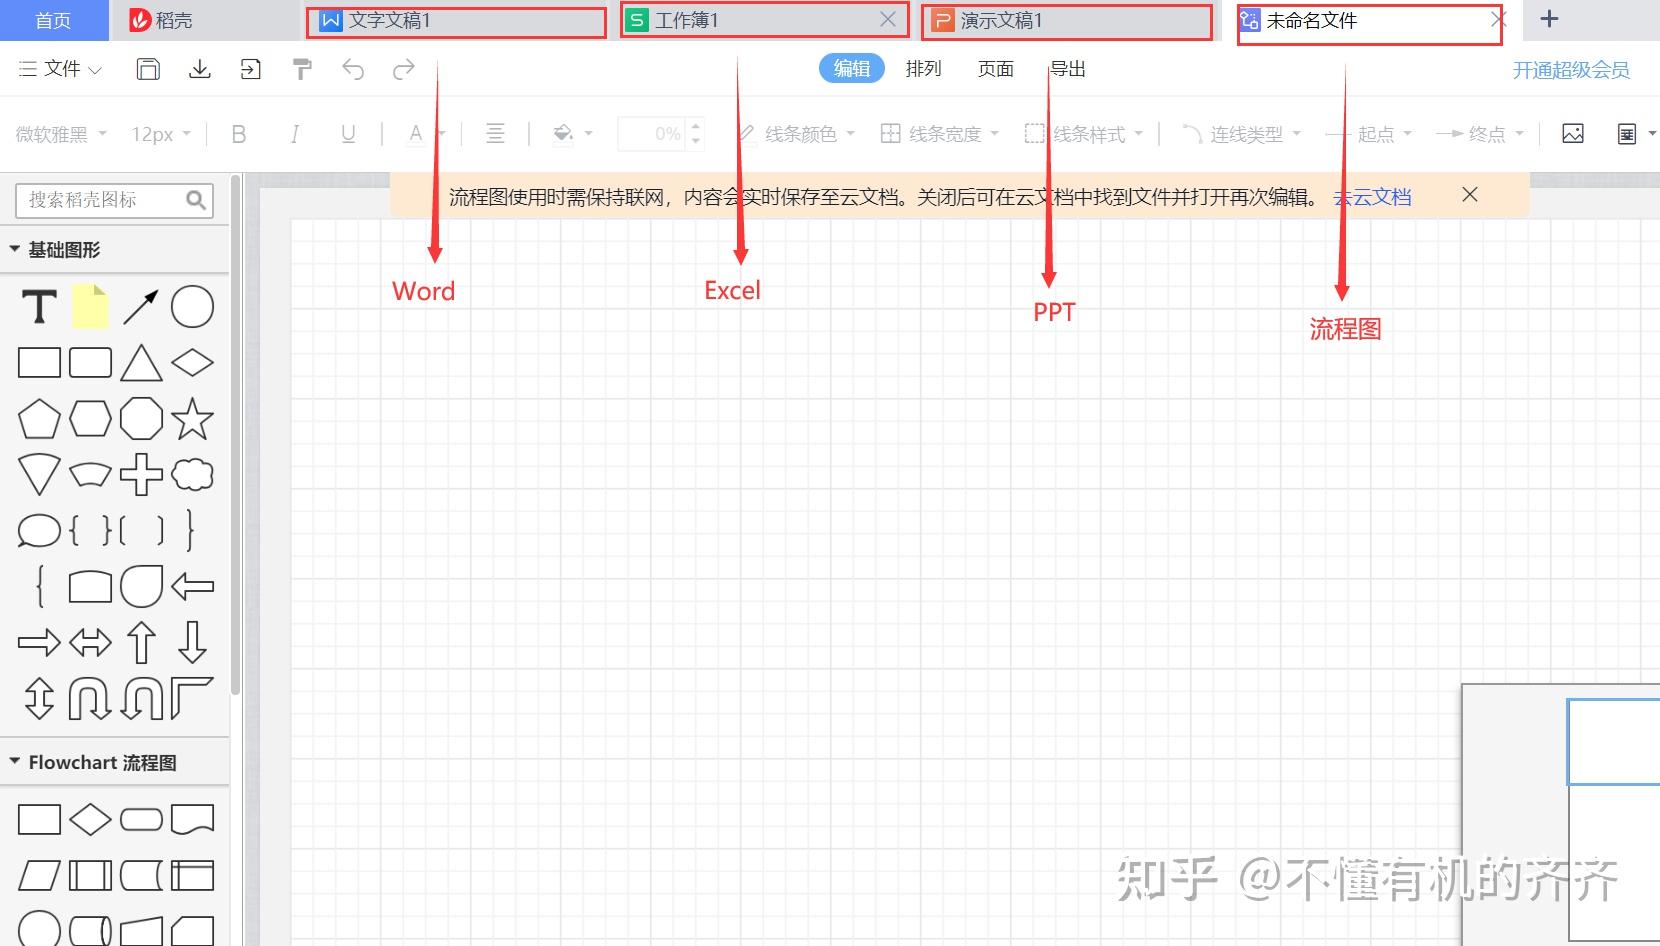Open the 线条颜色 line color dropdown
Viewport: 1660px width, 946px height.
click(797, 134)
